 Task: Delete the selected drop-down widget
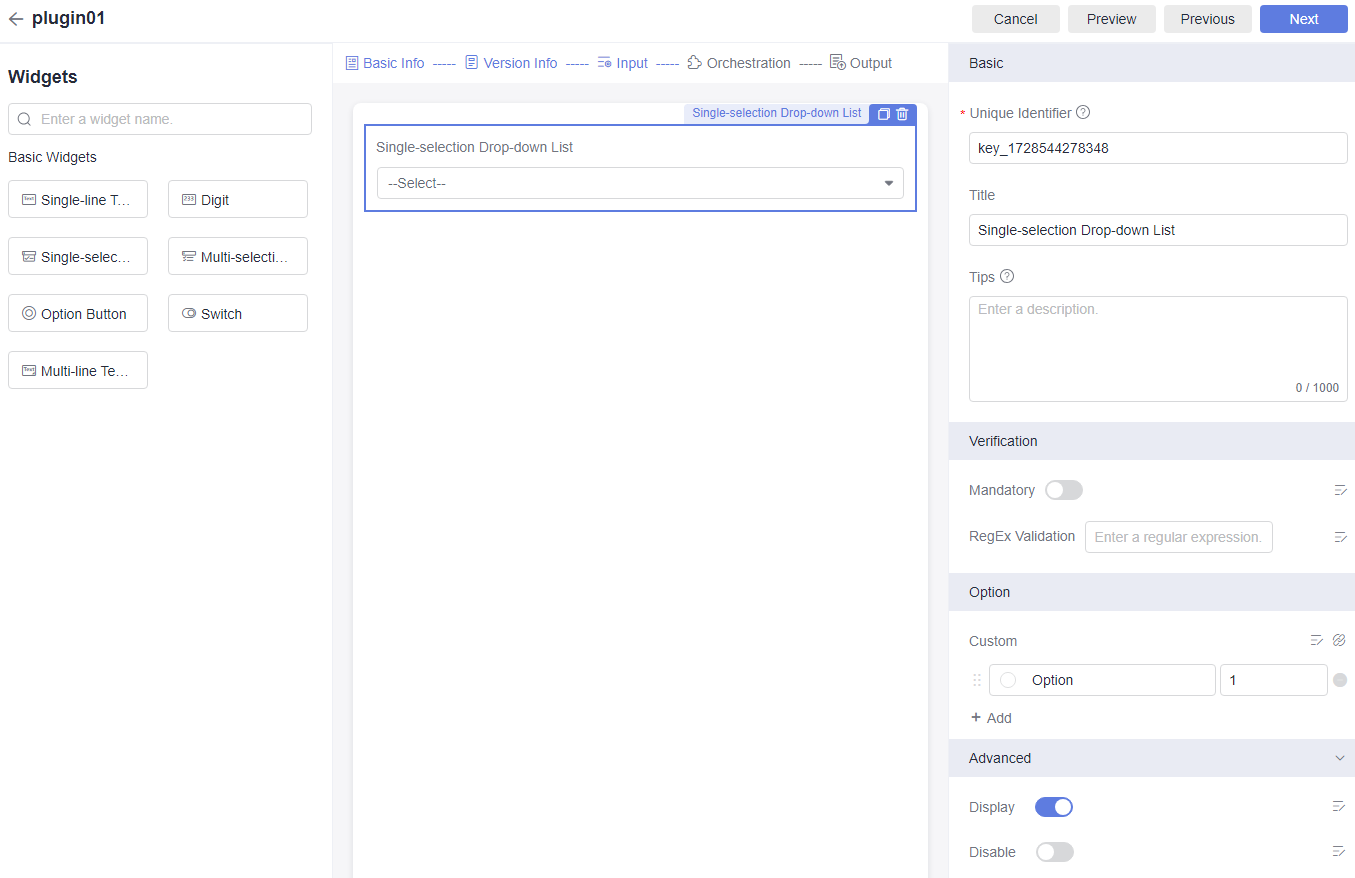point(902,114)
